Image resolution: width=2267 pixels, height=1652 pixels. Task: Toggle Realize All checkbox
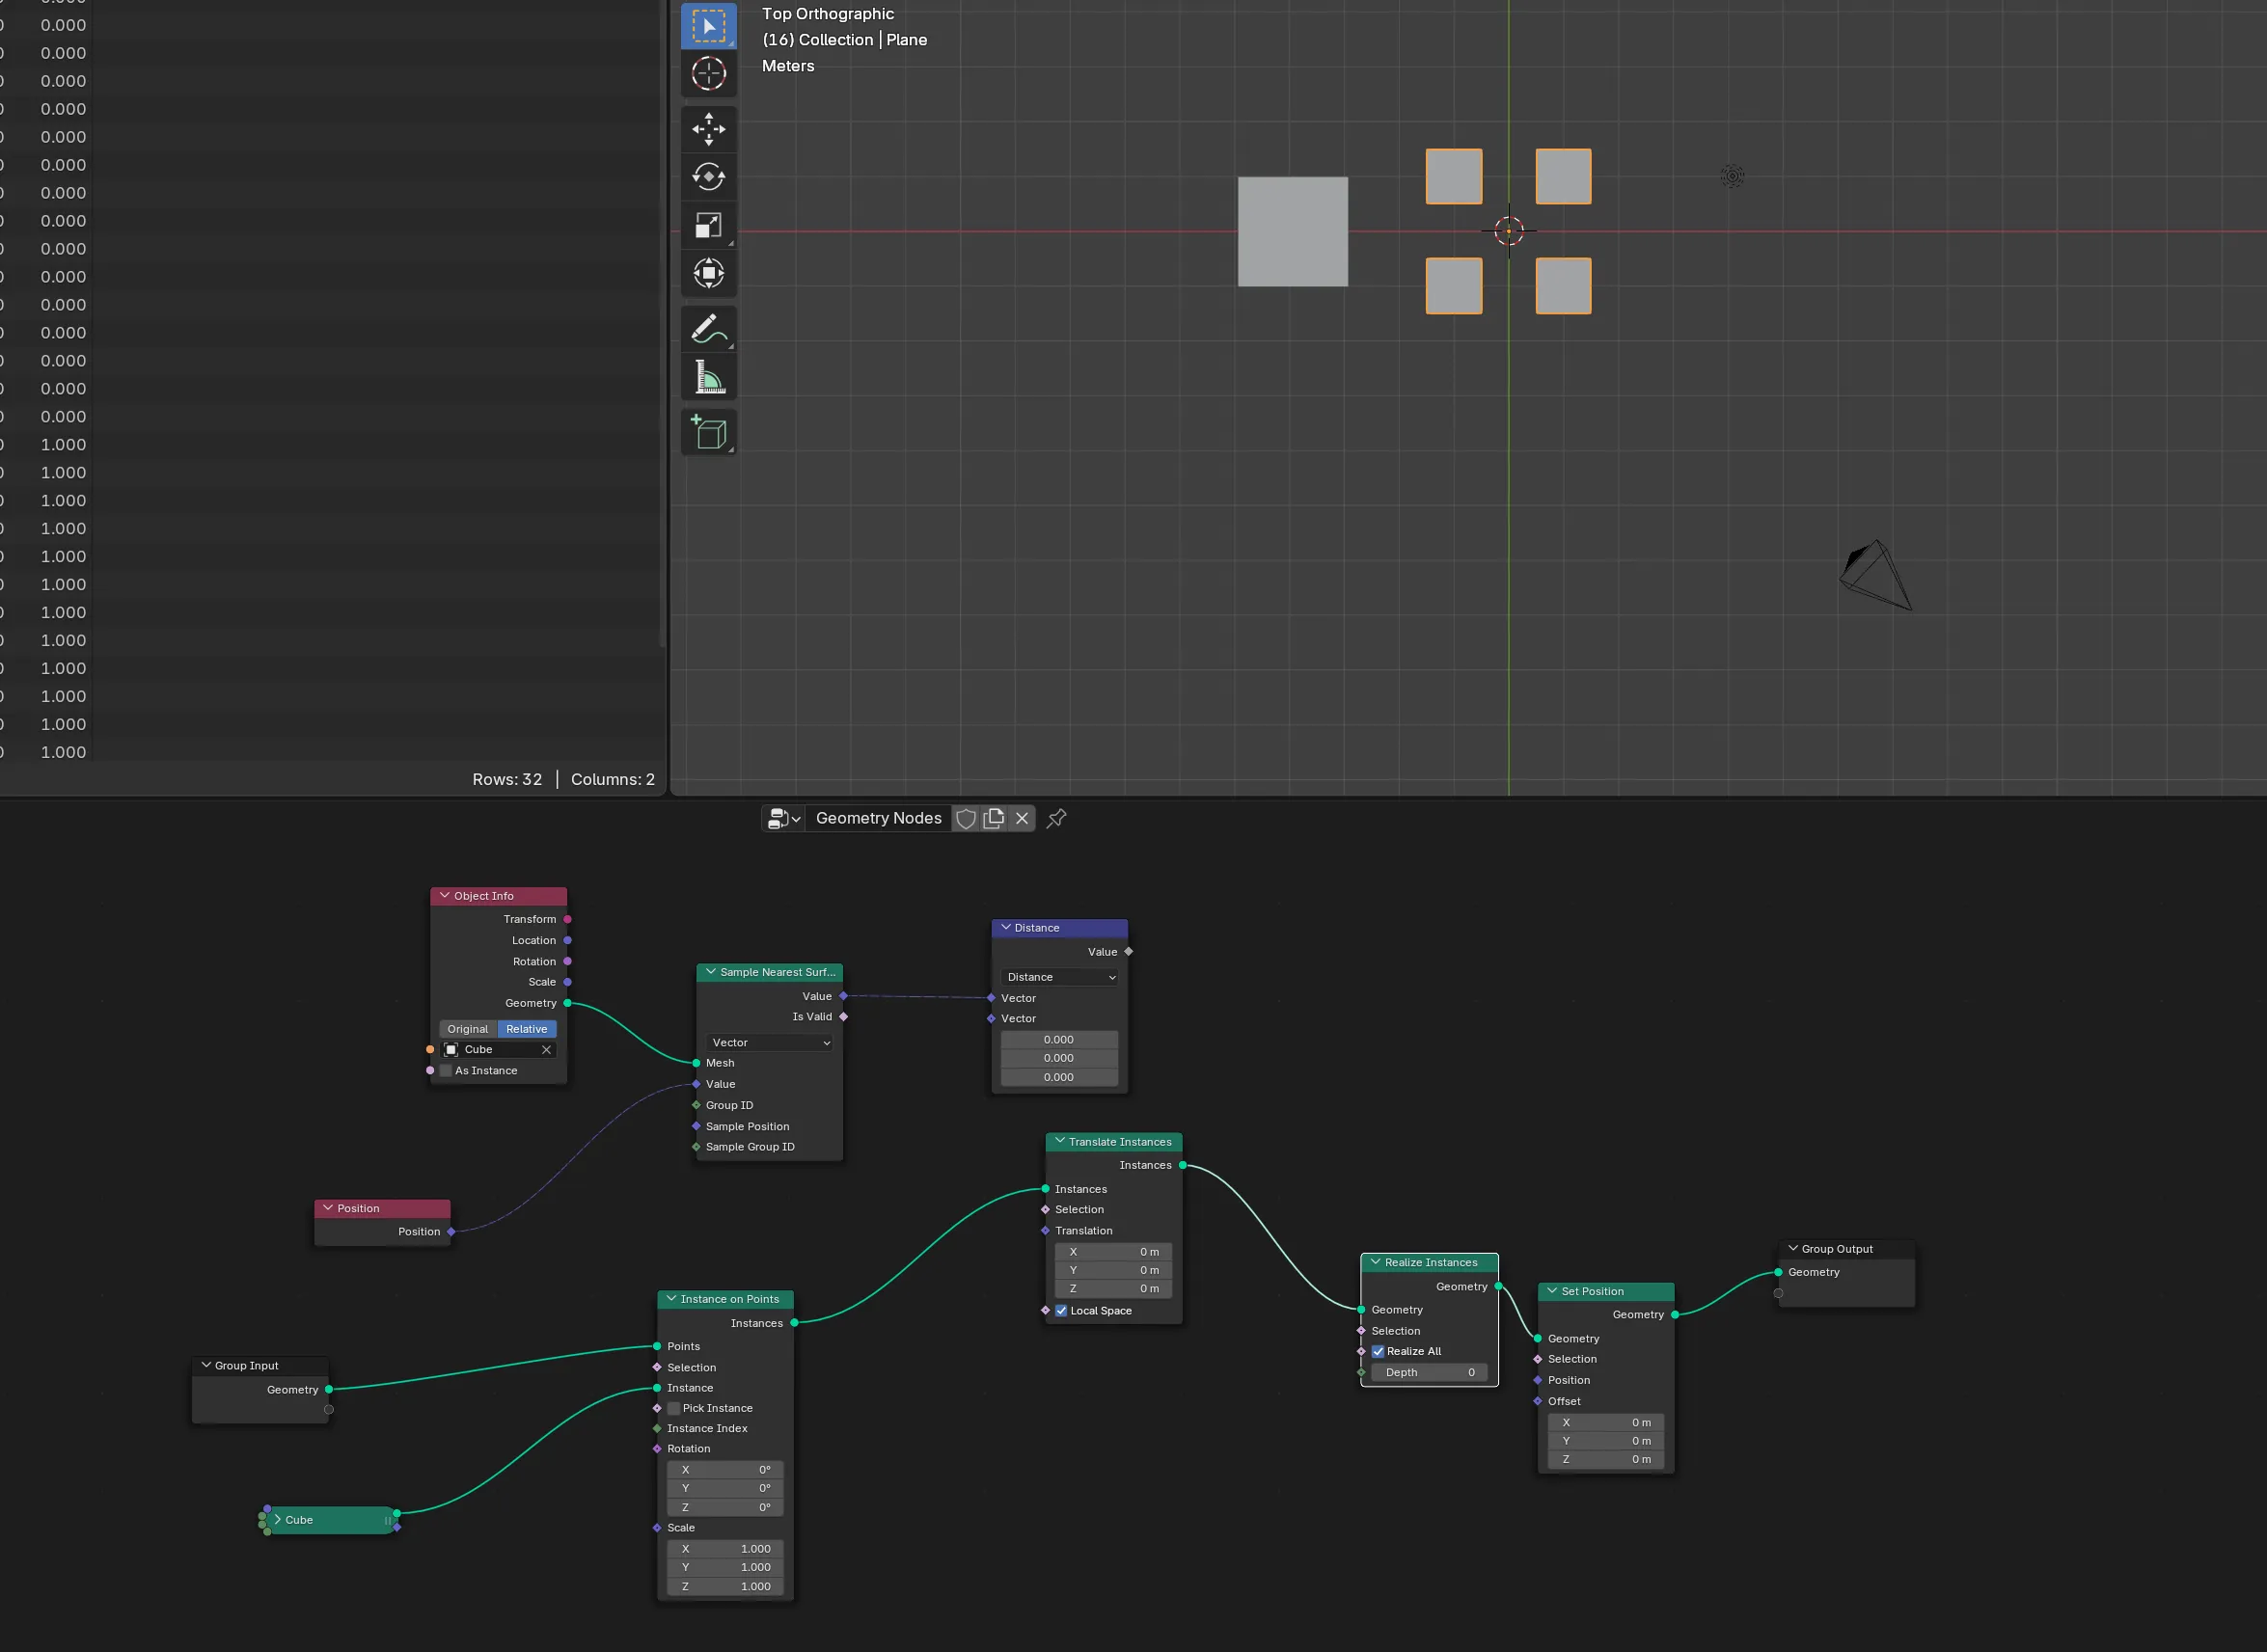pos(1378,1352)
